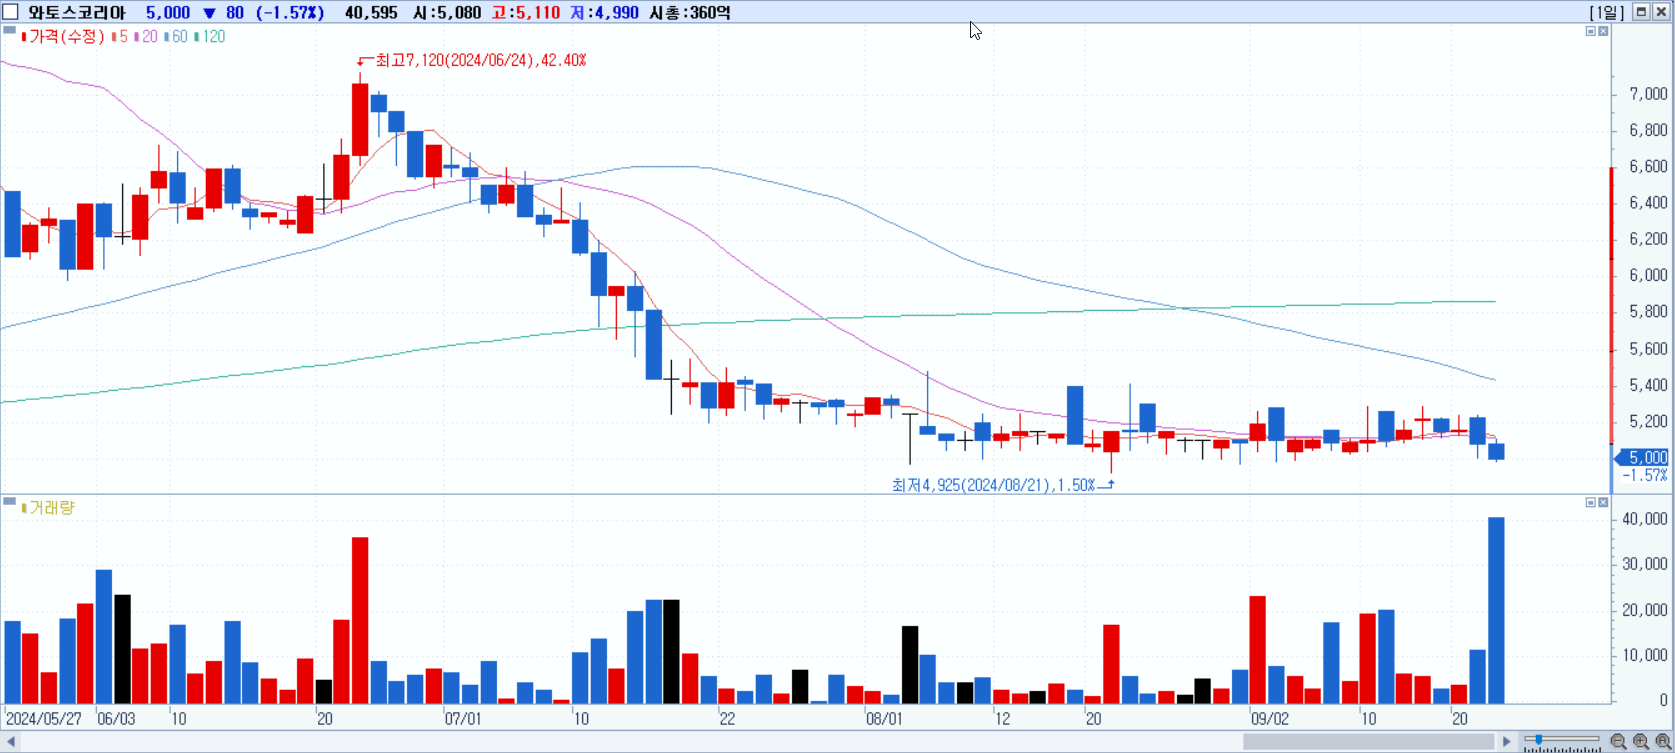
Task: Close the volume (거래량) pane
Action: pyautogui.click(x=1603, y=502)
